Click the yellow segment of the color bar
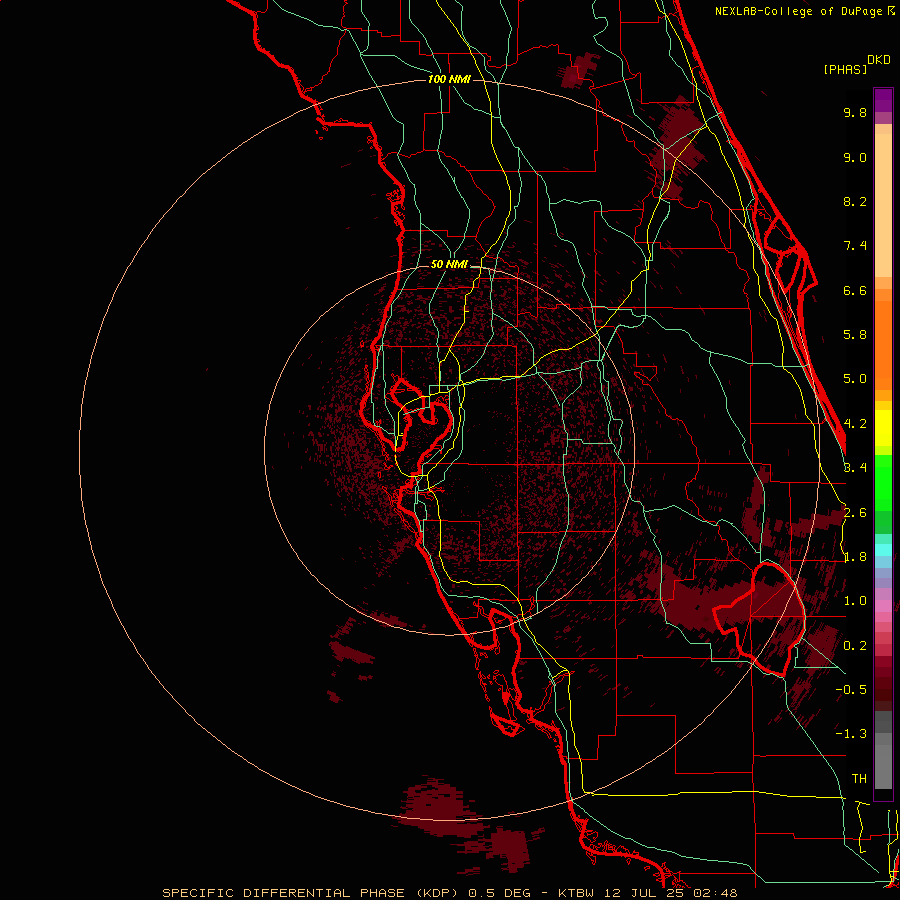Viewport: 900px width, 900px height. pyautogui.click(x=883, y=428)
